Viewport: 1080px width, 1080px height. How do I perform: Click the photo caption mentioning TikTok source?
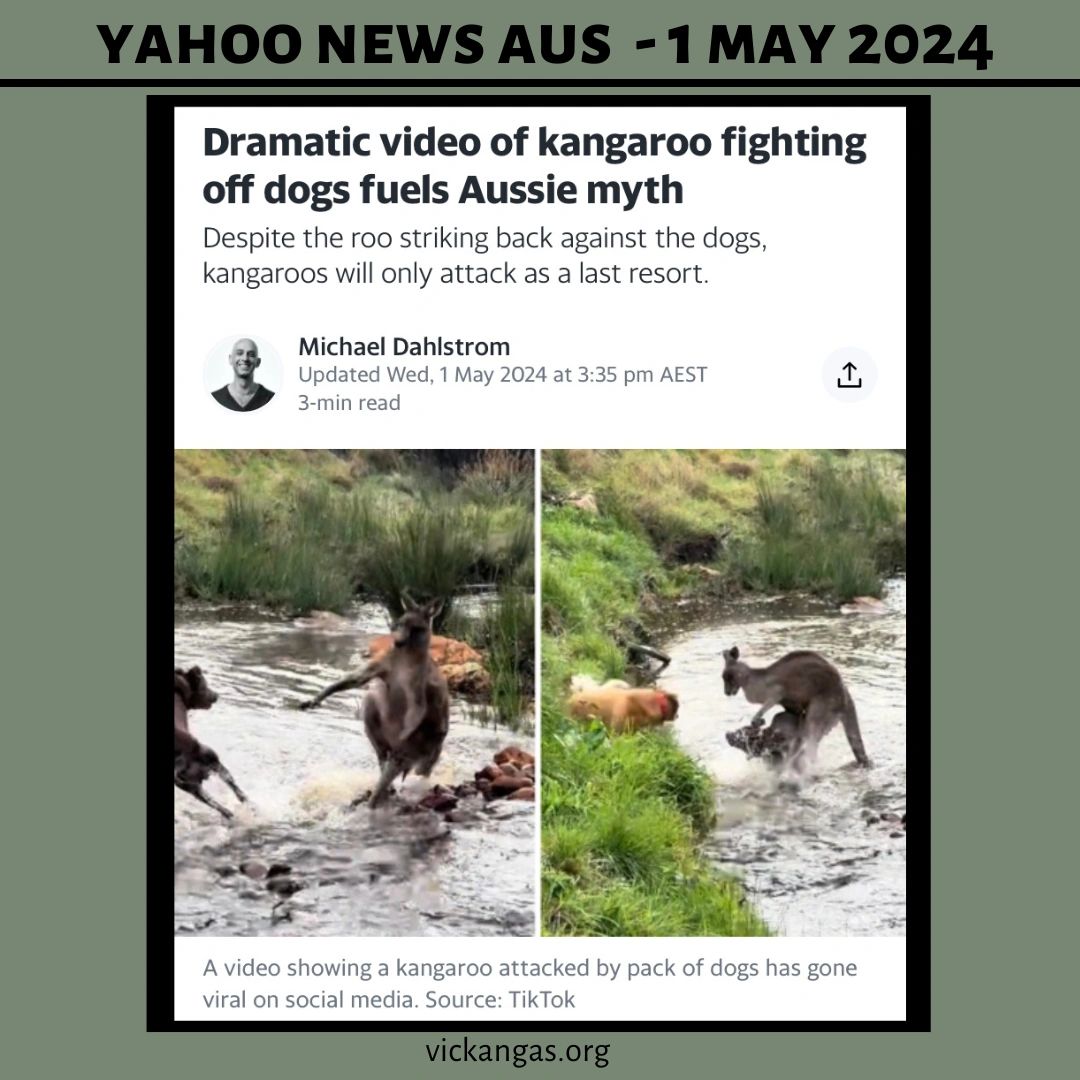[x=529, y=983]
